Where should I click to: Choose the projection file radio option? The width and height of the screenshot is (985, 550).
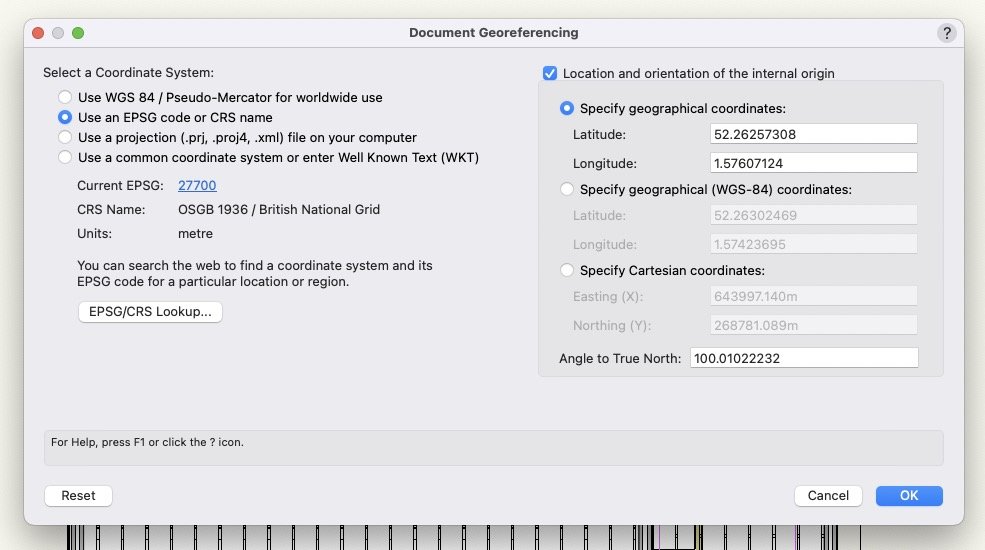65,138
